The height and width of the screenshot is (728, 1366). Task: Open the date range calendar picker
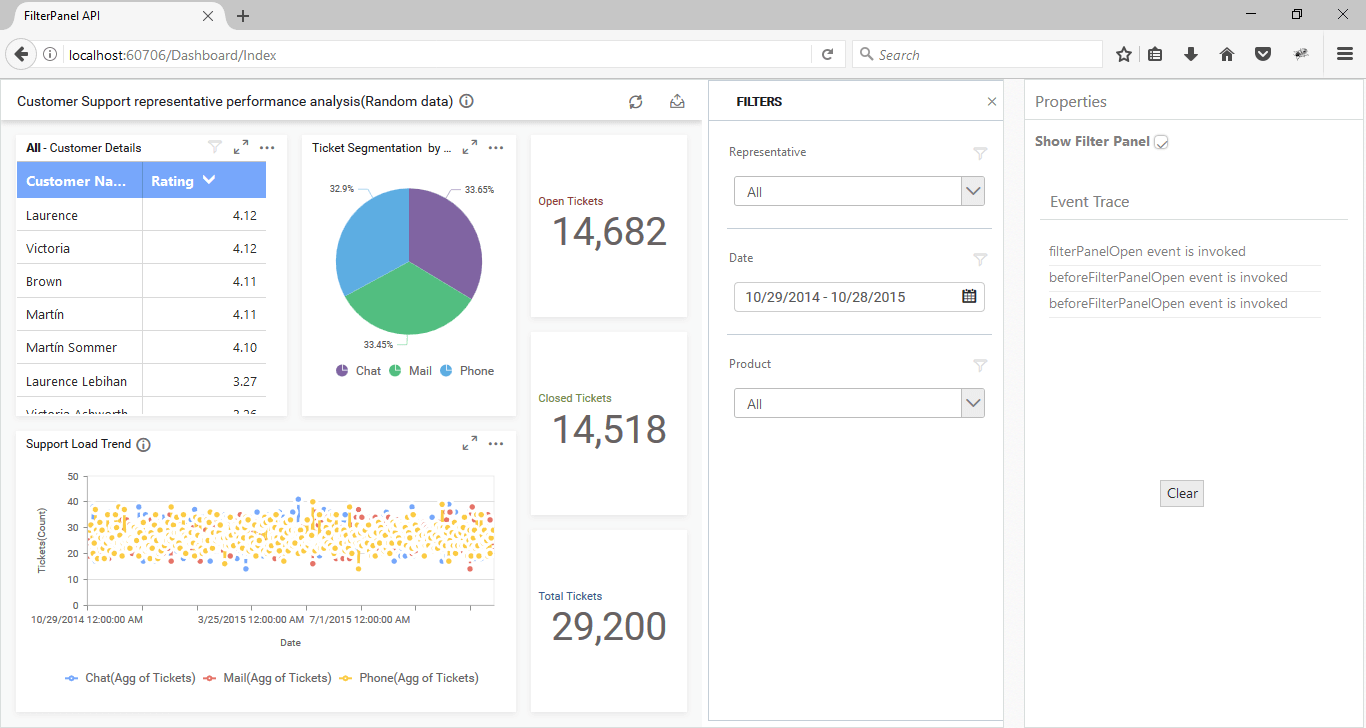(x=969, y=296)
